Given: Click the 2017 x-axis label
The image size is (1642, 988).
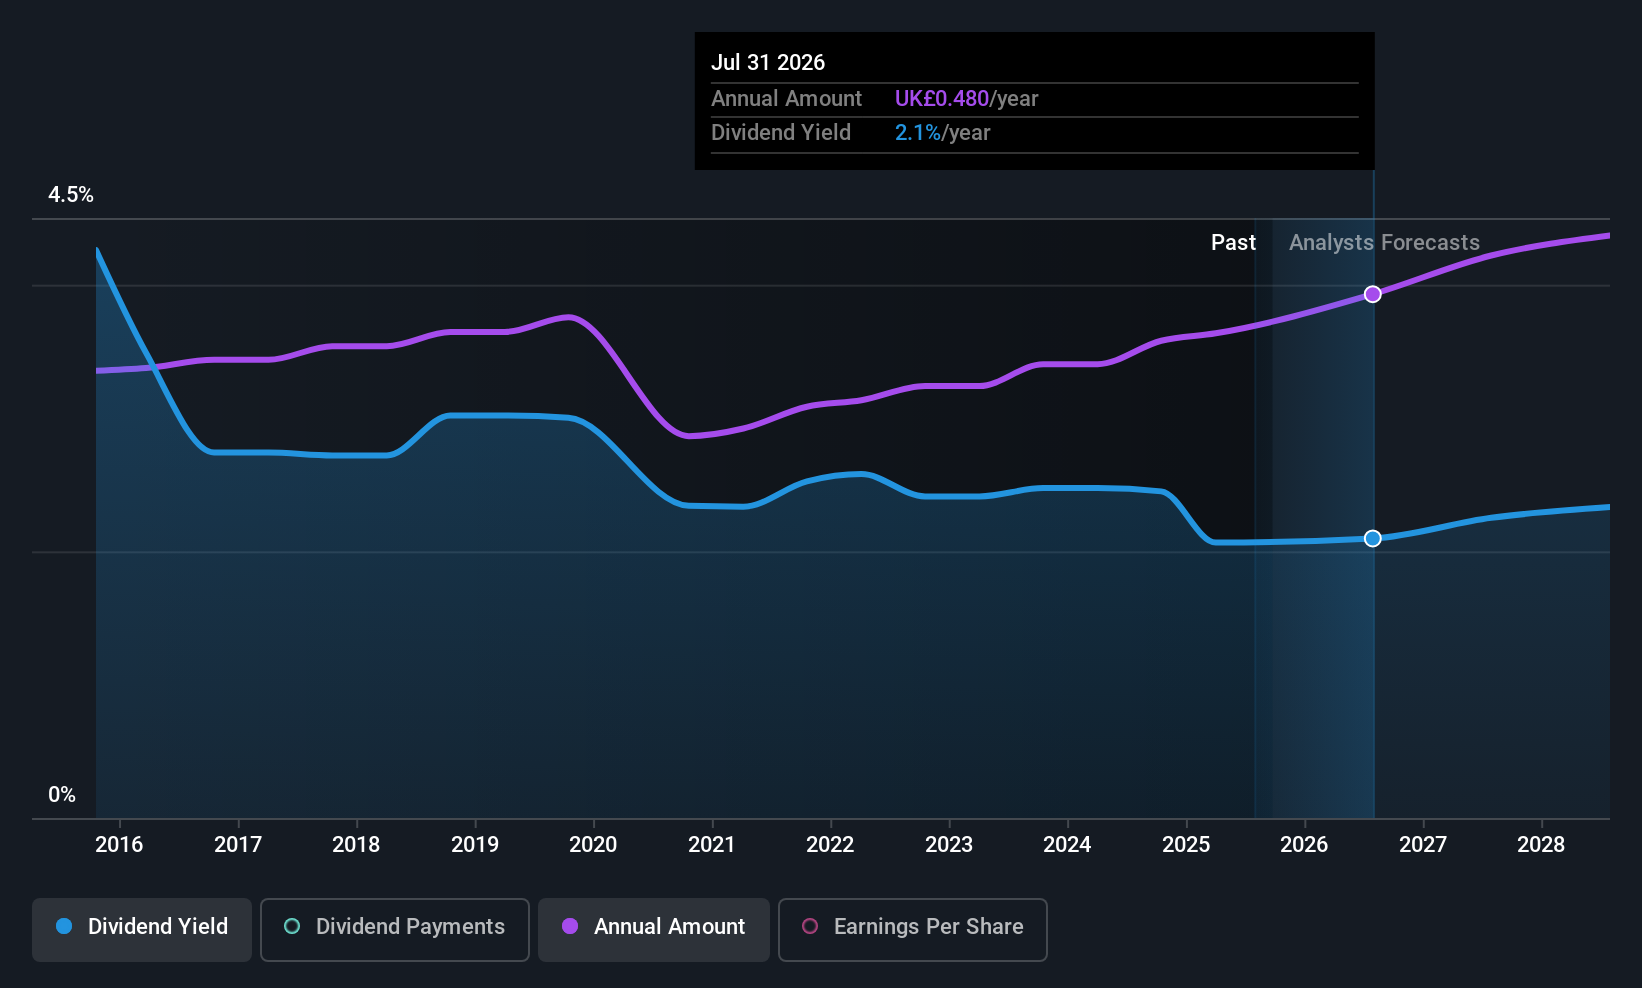Looking at the screenshot, I should pyautogui.click(x=238, y=845).
